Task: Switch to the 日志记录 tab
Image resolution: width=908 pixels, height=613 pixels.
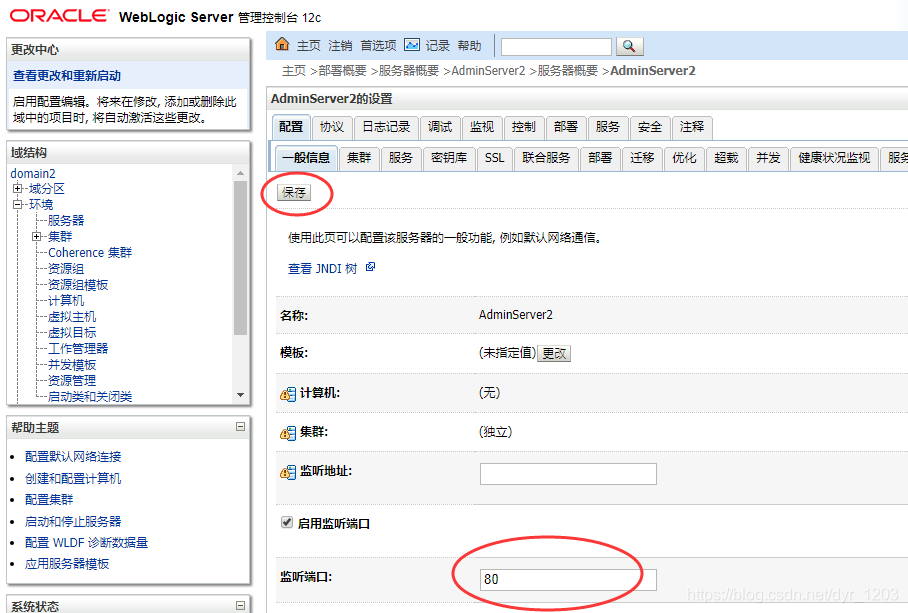Action: [386, 127]
